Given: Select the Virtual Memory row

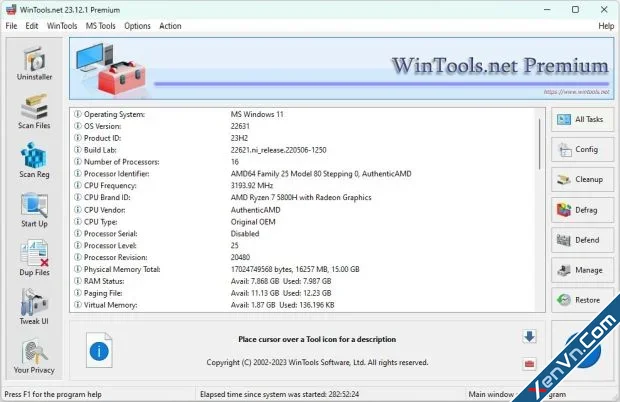Looking at the screenshot, I should tap(304, 305).
